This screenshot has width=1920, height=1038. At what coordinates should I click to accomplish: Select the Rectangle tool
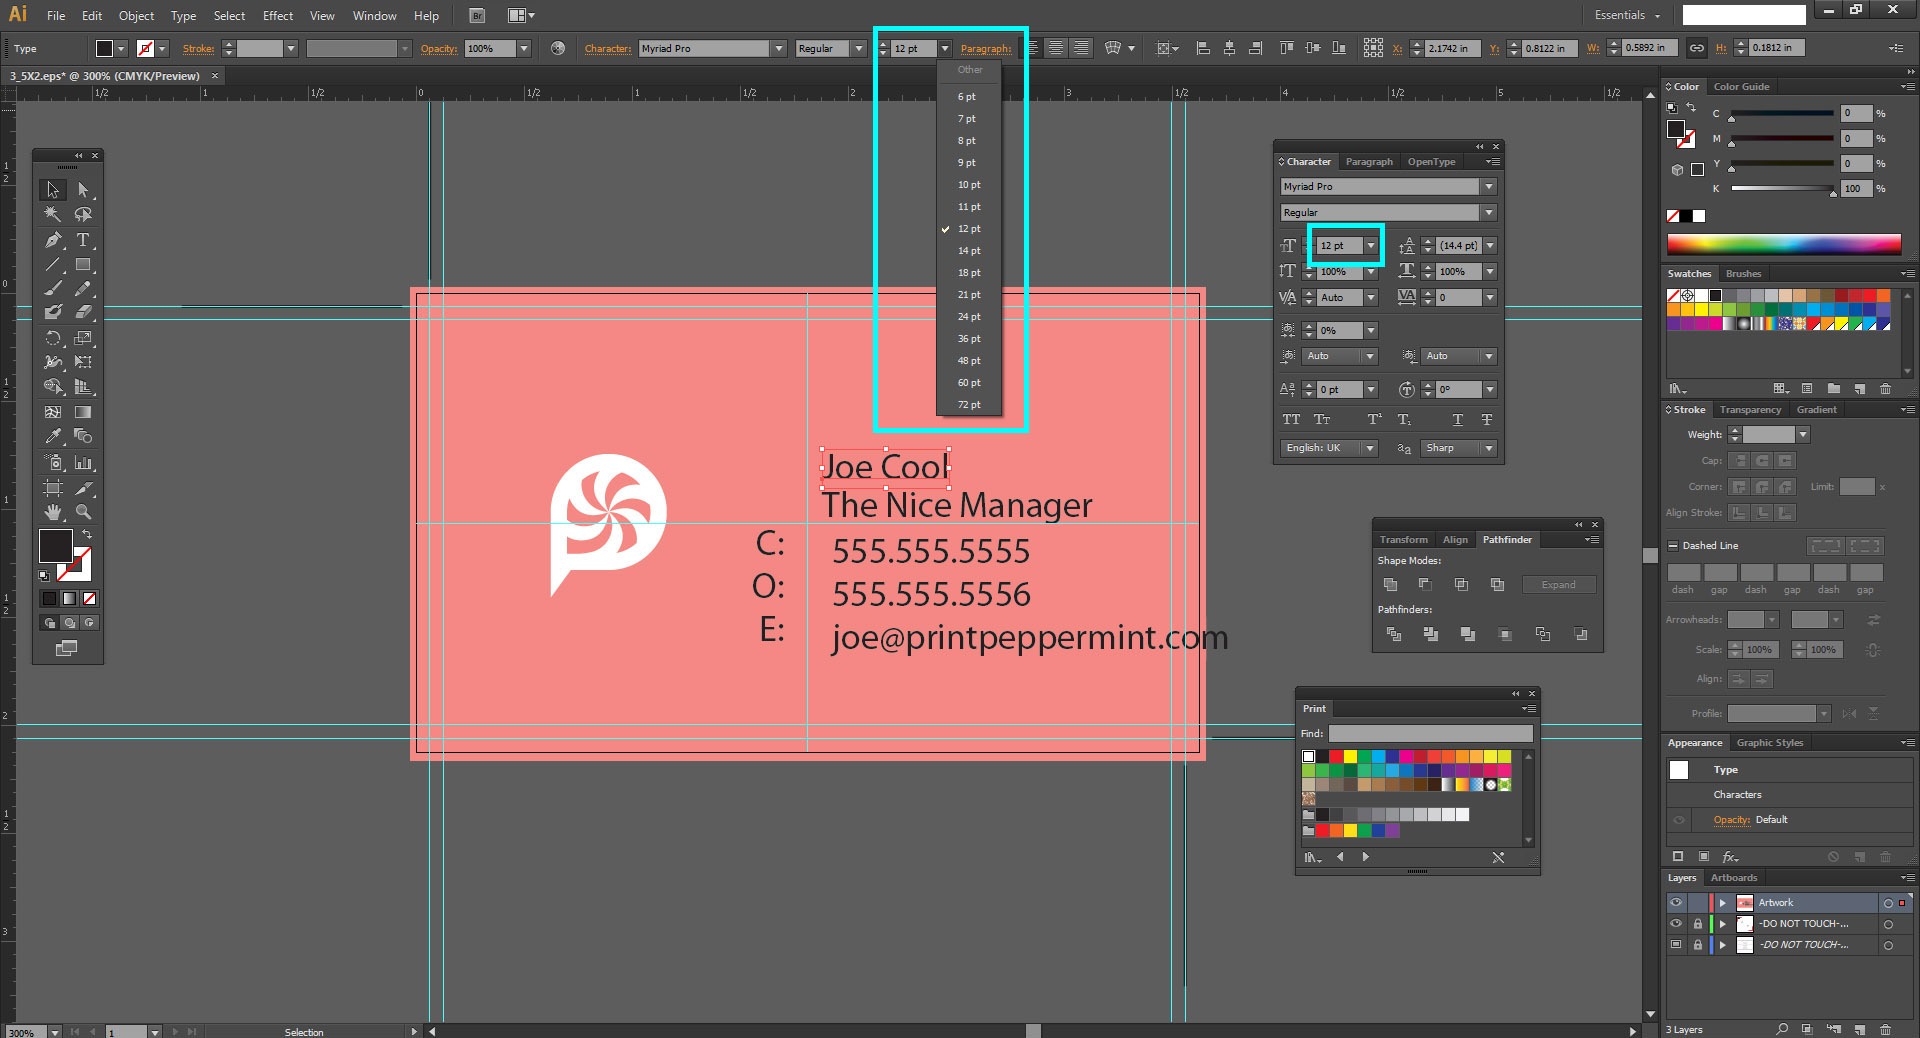(83, 265)
